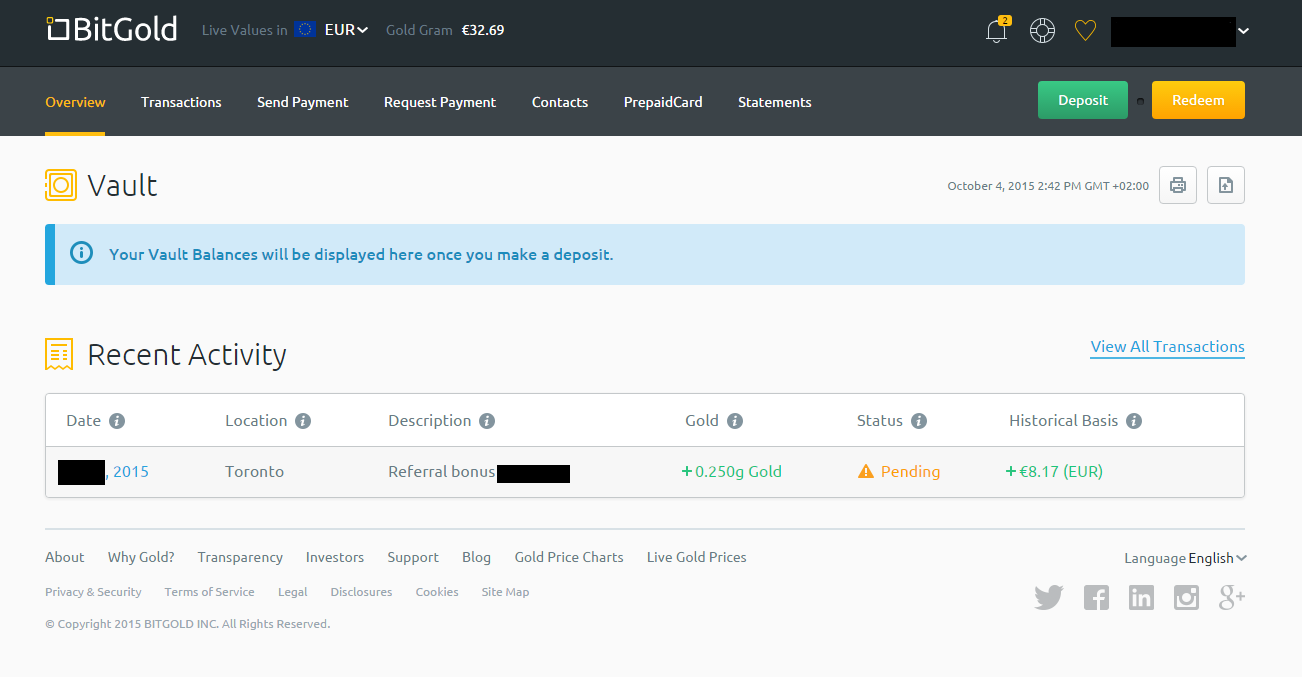Viewport: 1302px width, 677px height.
Task: Open Terms of Service link
Action: (x=209, y=592)
